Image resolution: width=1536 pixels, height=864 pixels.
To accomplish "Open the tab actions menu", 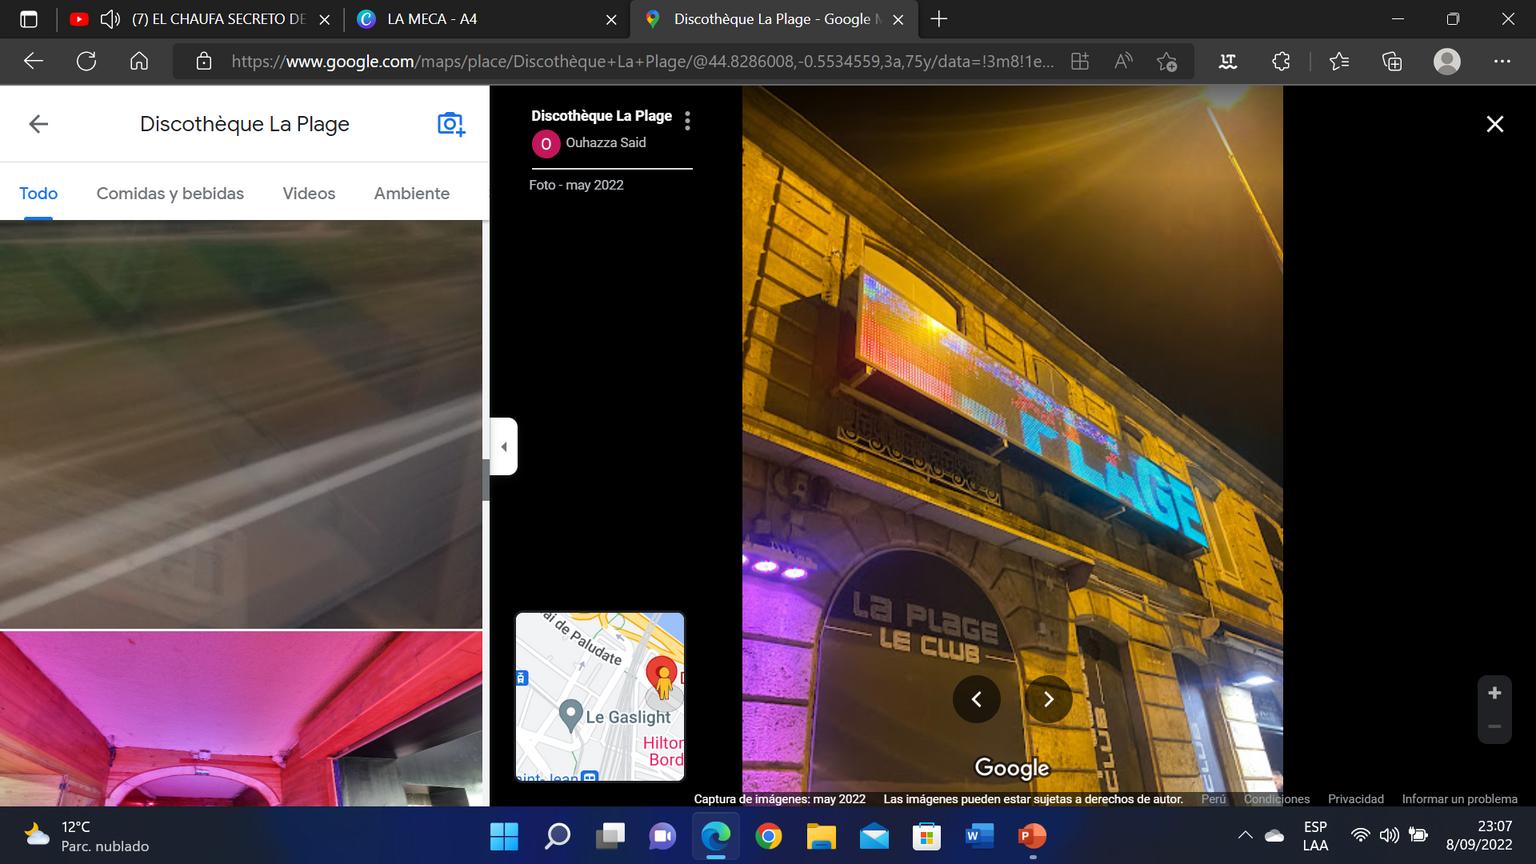I will 29,19.
